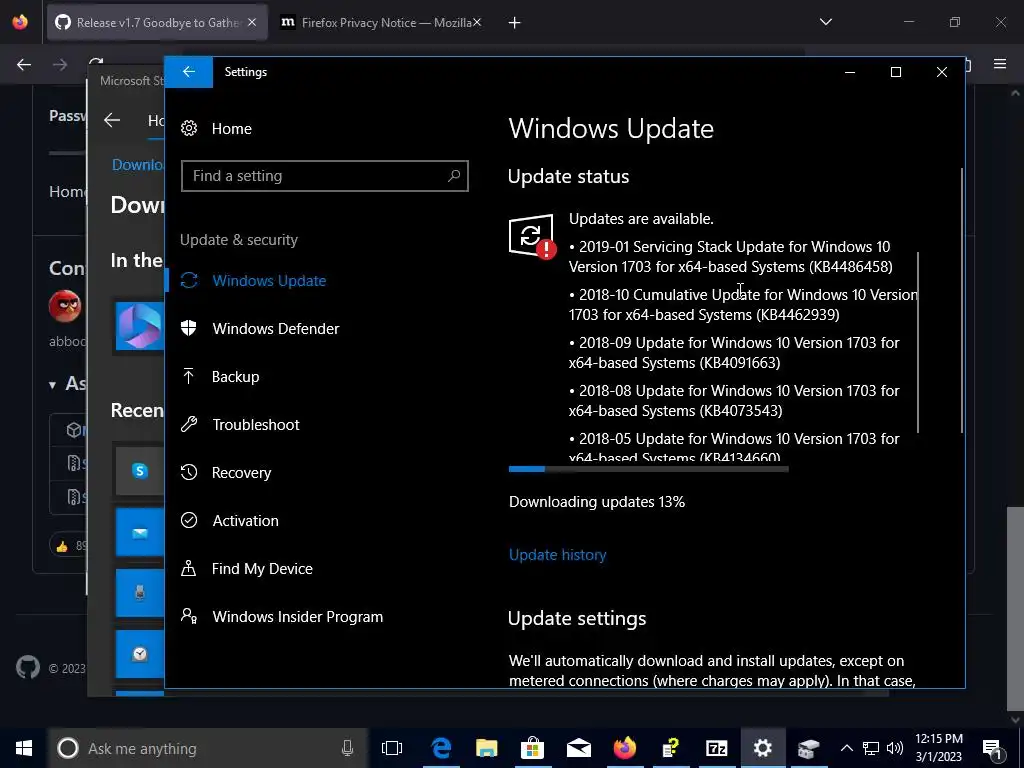Launch Microsoft Edge from taskbar

tap(441, 748)
